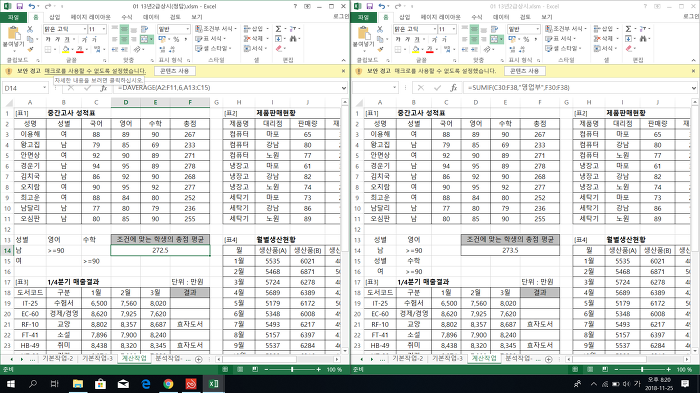Screen dimensions: 700x393
Task: Toggle Italic in left window font group
Action: pyautogui.click(x=58, y=39)
